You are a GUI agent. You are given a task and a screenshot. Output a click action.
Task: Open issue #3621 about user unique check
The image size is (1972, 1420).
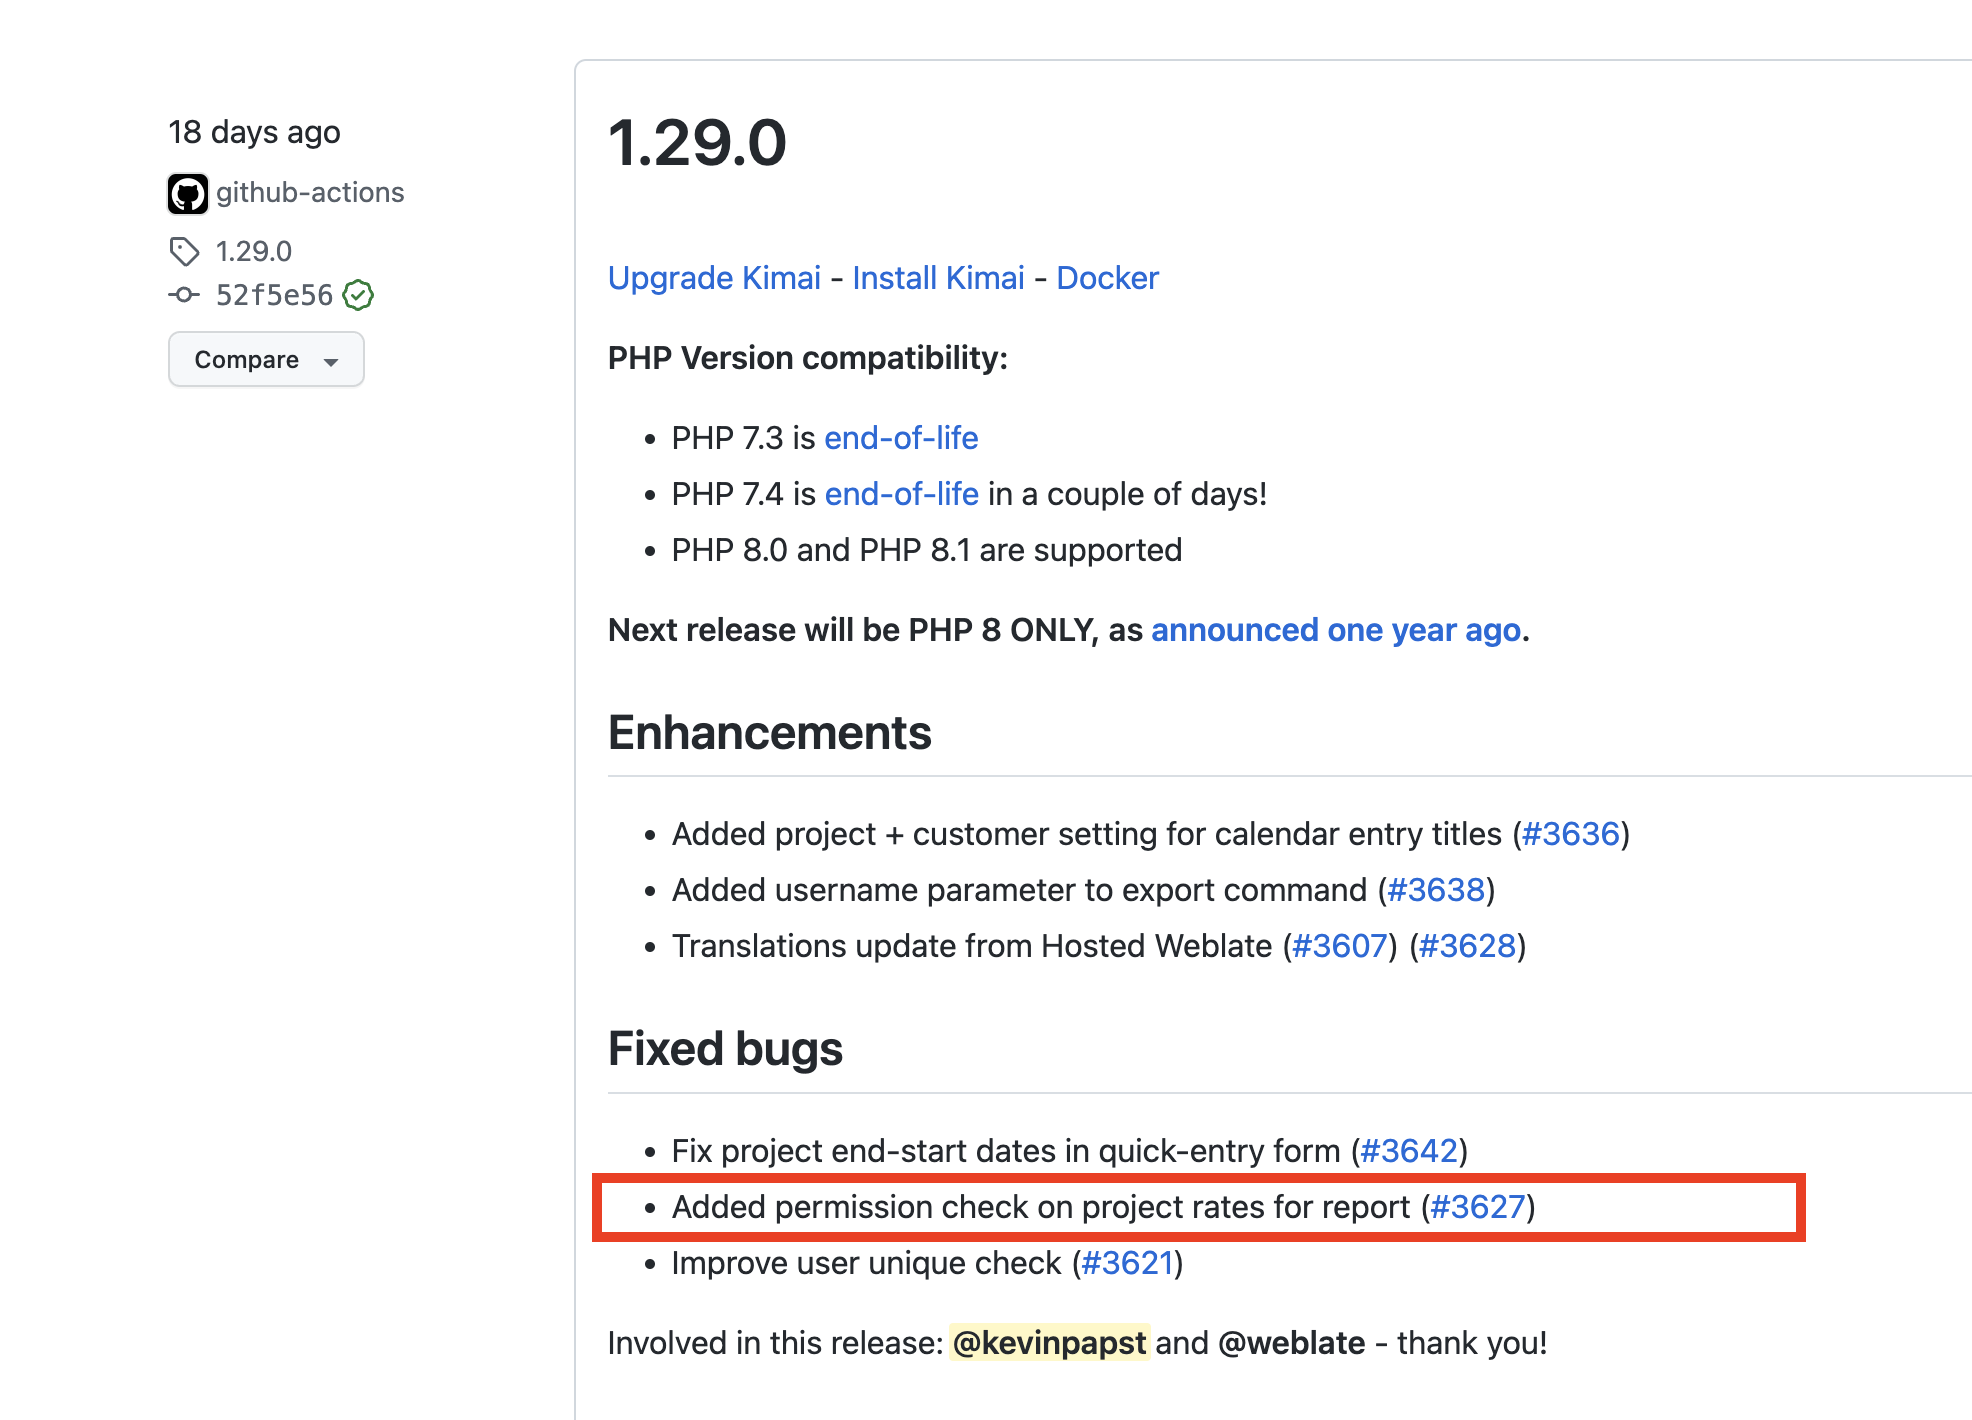click(x=1127, y=1262)
